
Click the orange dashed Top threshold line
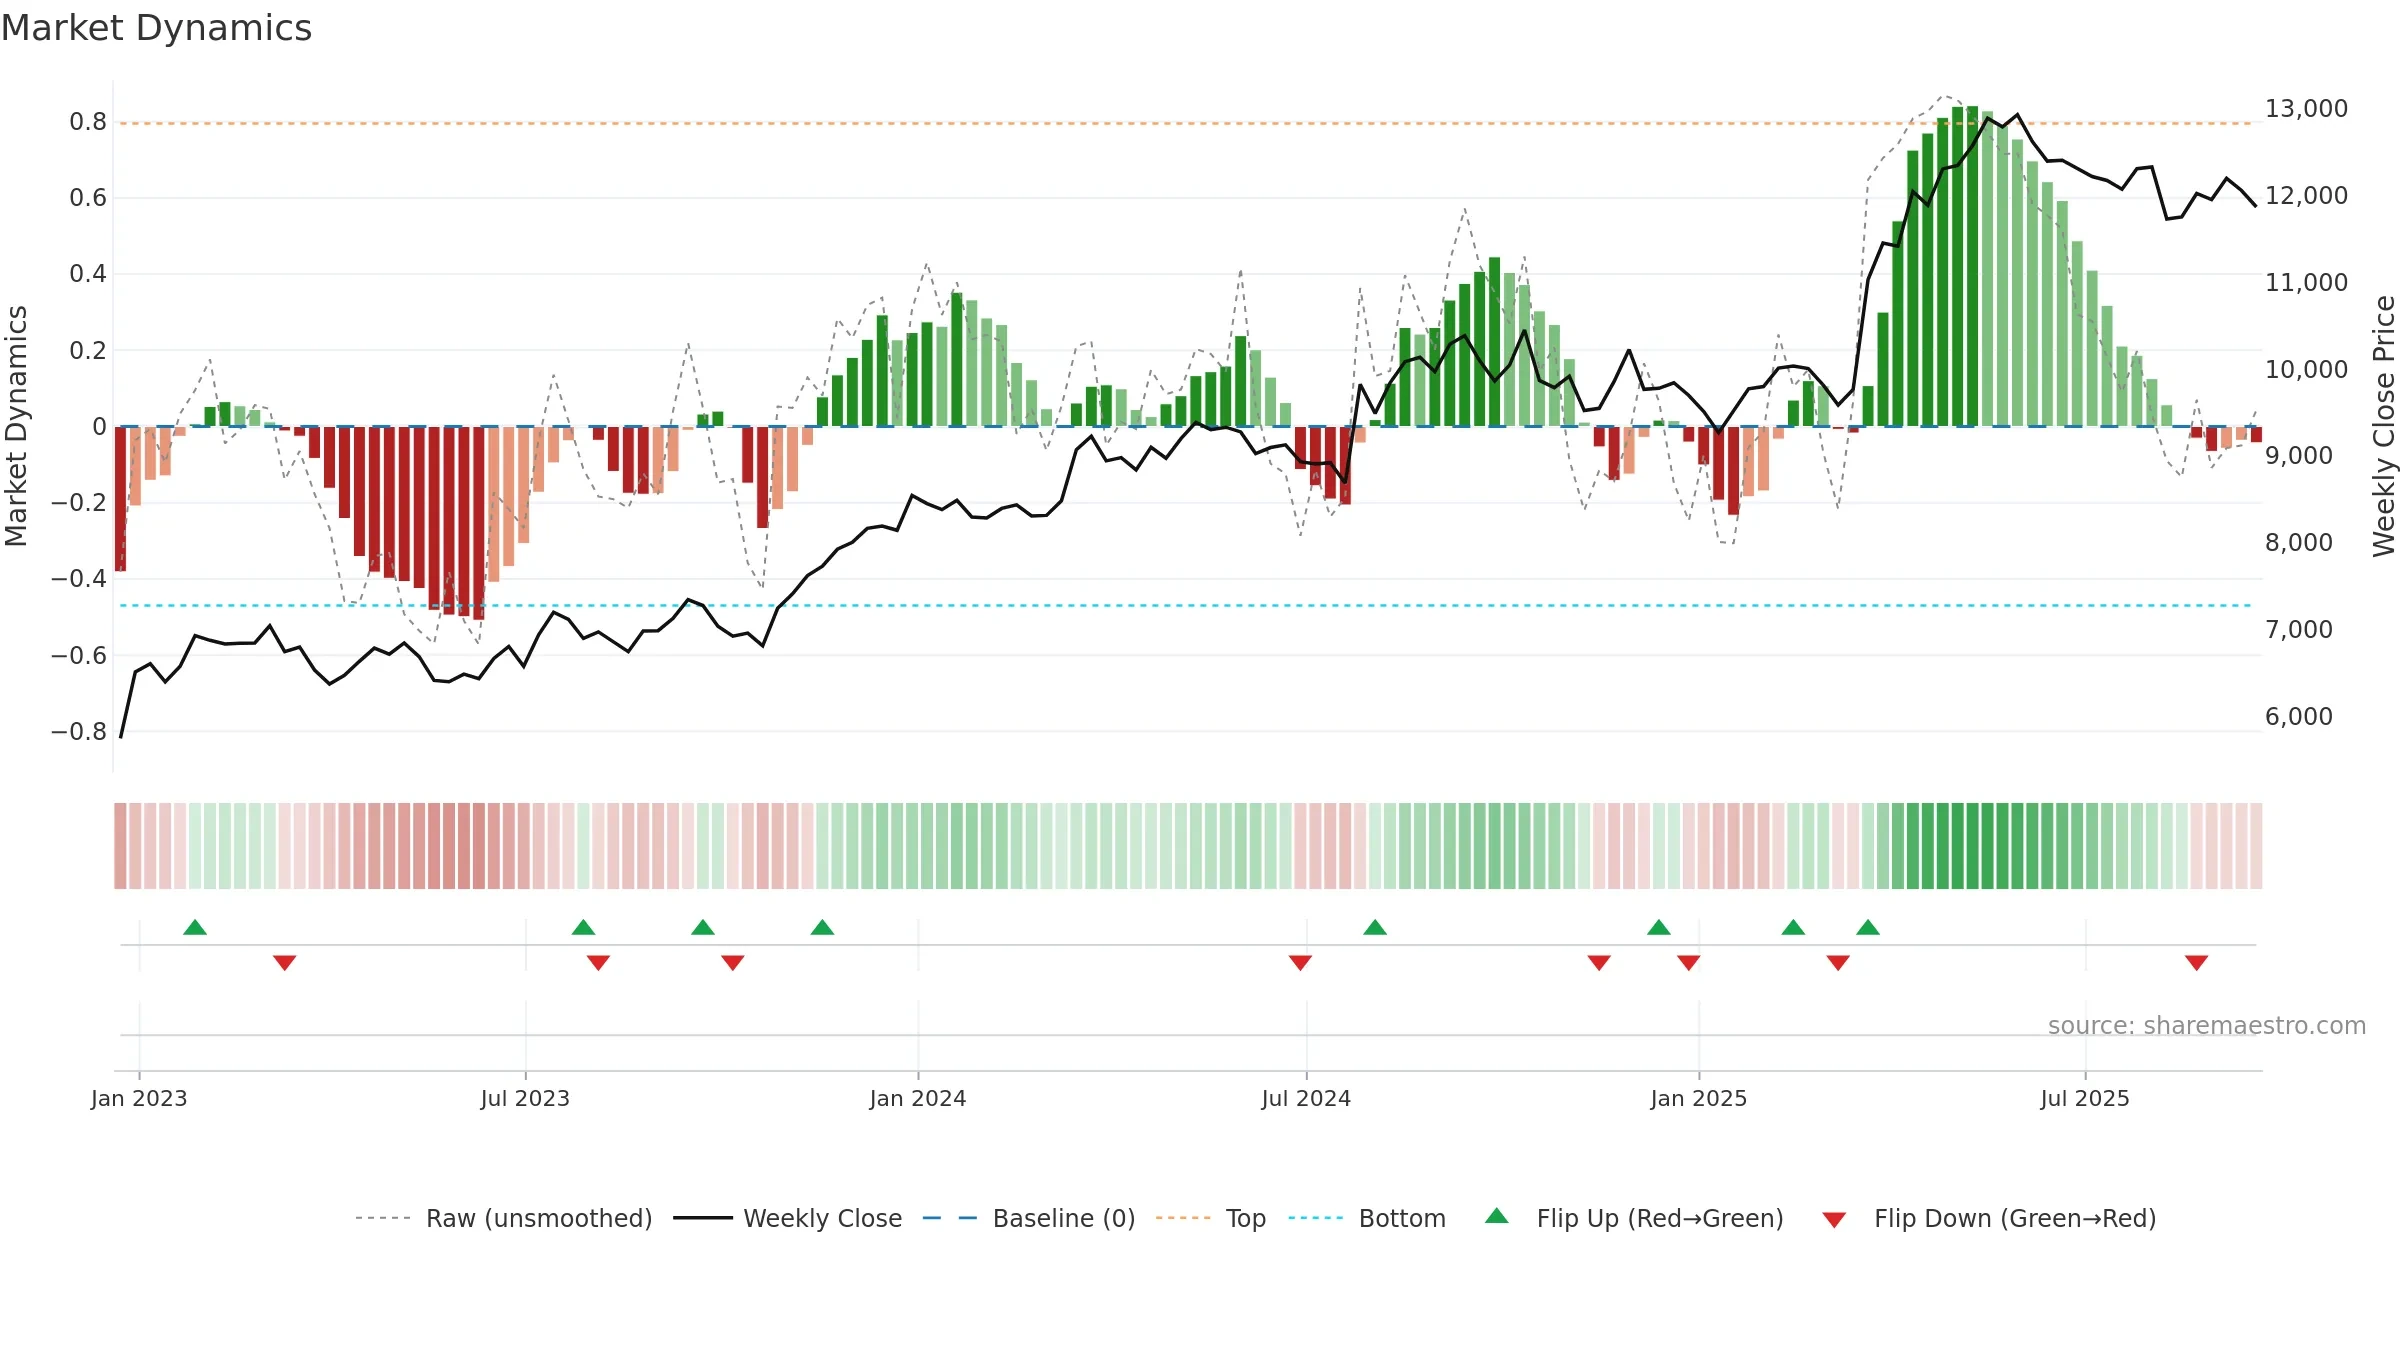pyautogui.click(x=1186, y=124)
